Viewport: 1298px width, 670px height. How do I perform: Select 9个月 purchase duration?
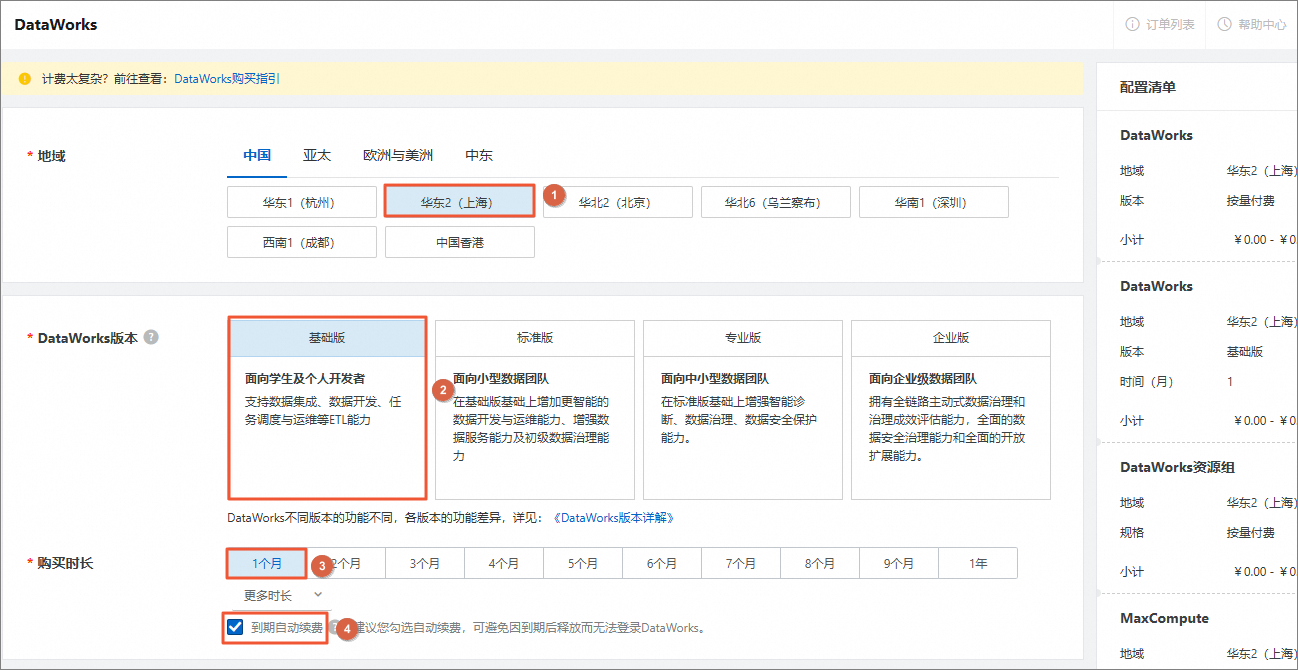[x=899, y=563]
